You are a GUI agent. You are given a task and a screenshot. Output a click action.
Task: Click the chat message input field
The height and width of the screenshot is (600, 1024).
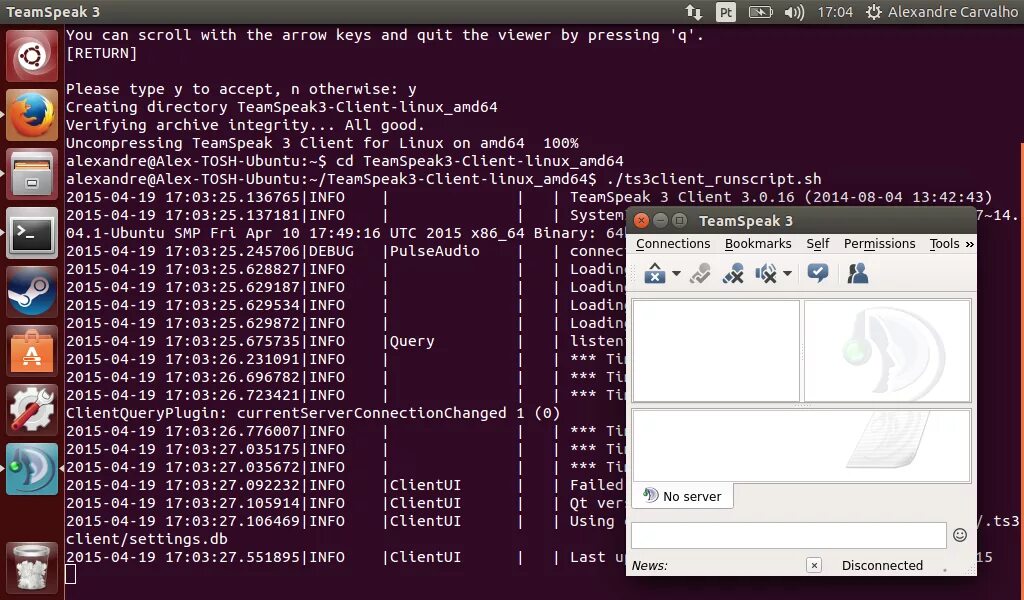click(788, 535)
